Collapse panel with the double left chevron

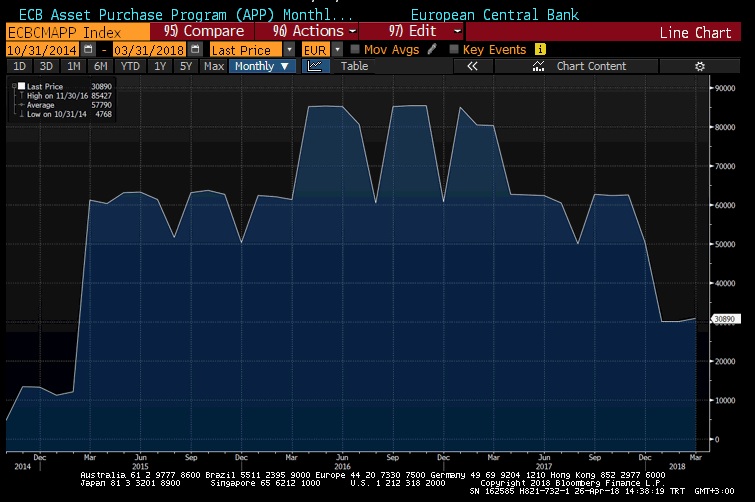tap(473, 66)
